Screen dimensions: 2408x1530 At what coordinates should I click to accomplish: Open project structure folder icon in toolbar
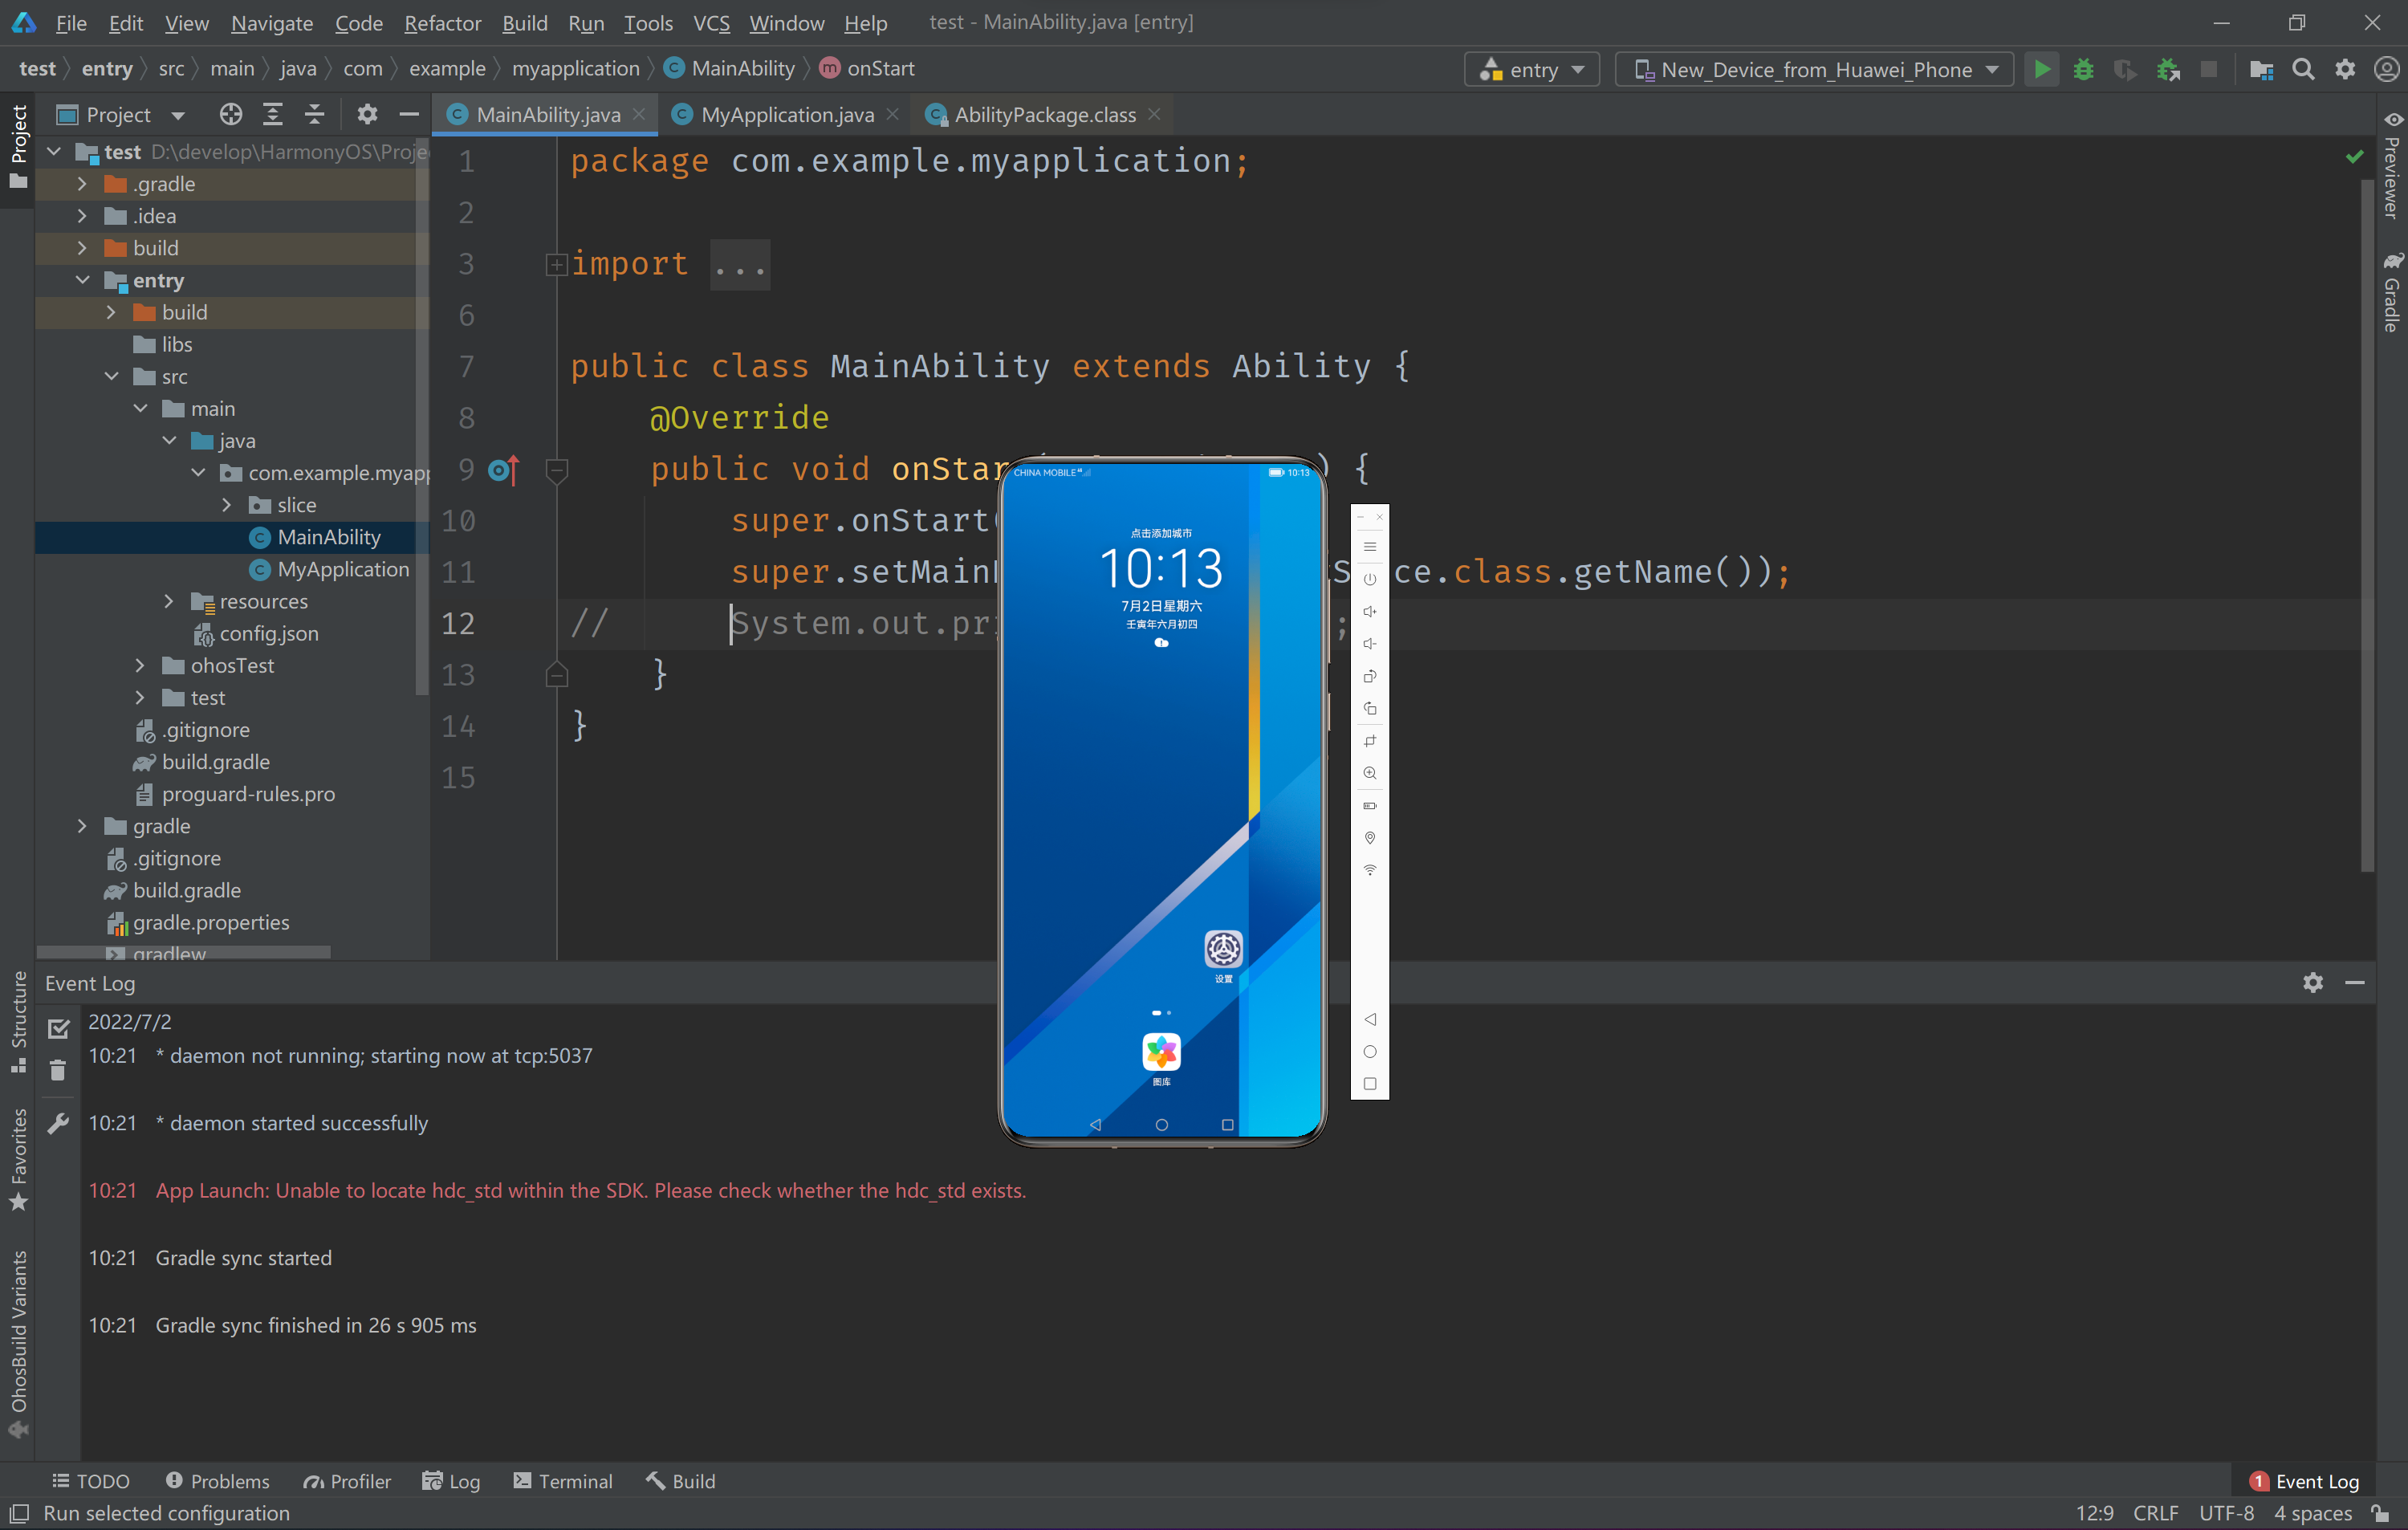[2261, 69]
